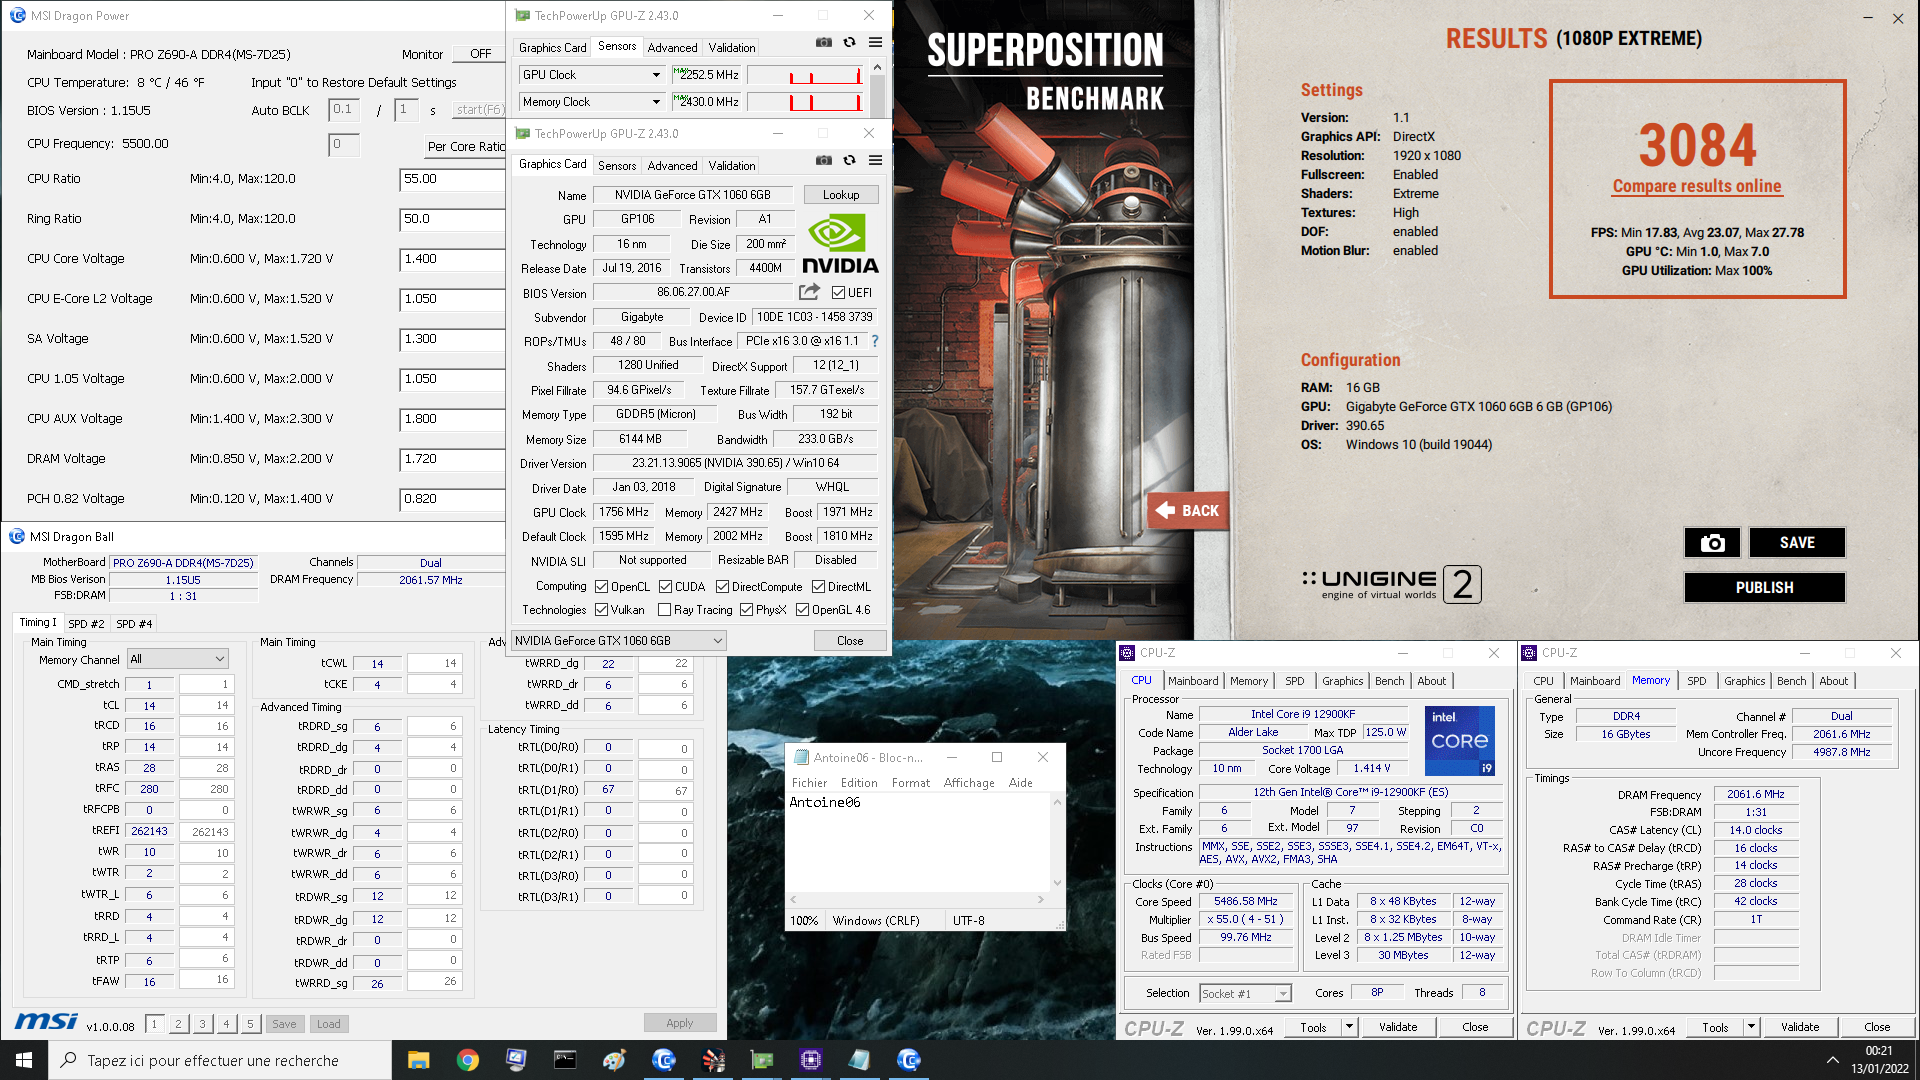This screenshot has width=1920, height=1080.
Task: Open the Memory Clock sensor dropdown
Action: 591,102
